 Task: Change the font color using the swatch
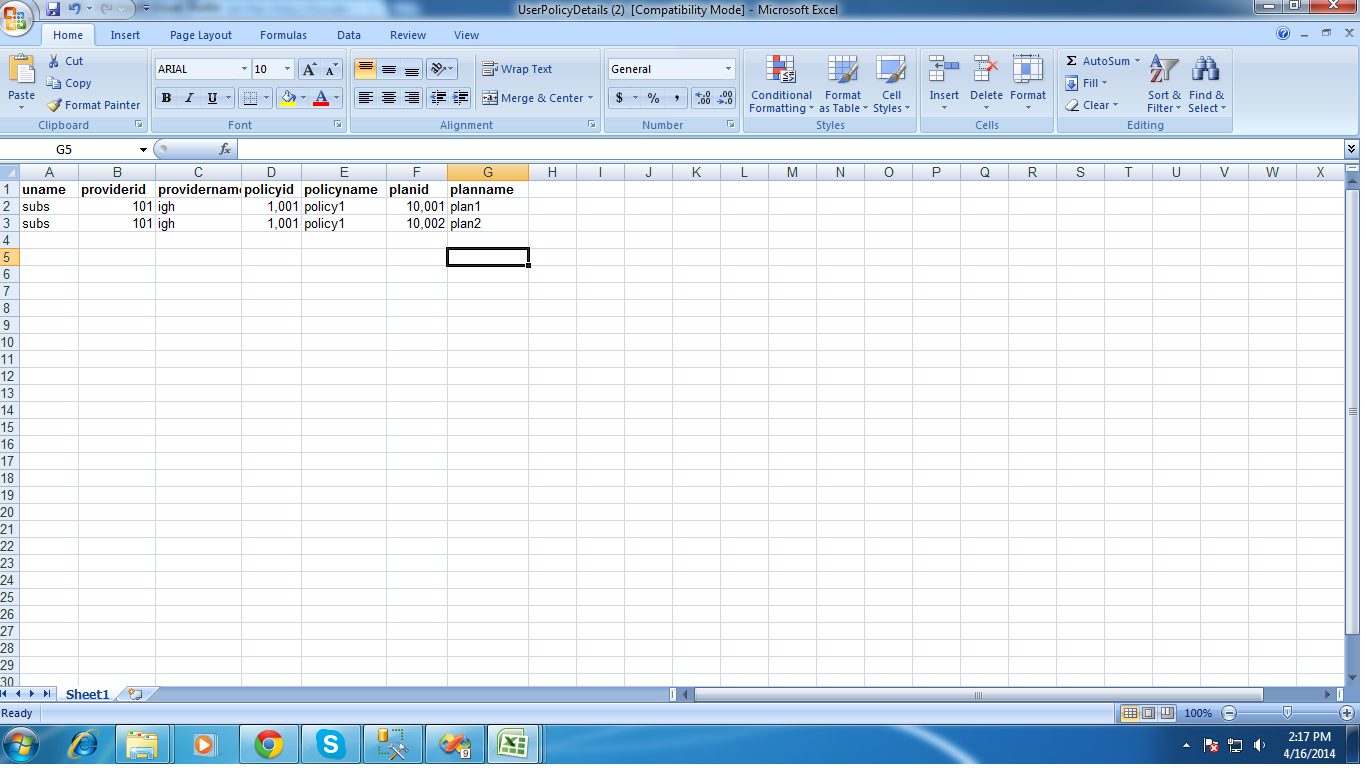[x=321, y=99]
